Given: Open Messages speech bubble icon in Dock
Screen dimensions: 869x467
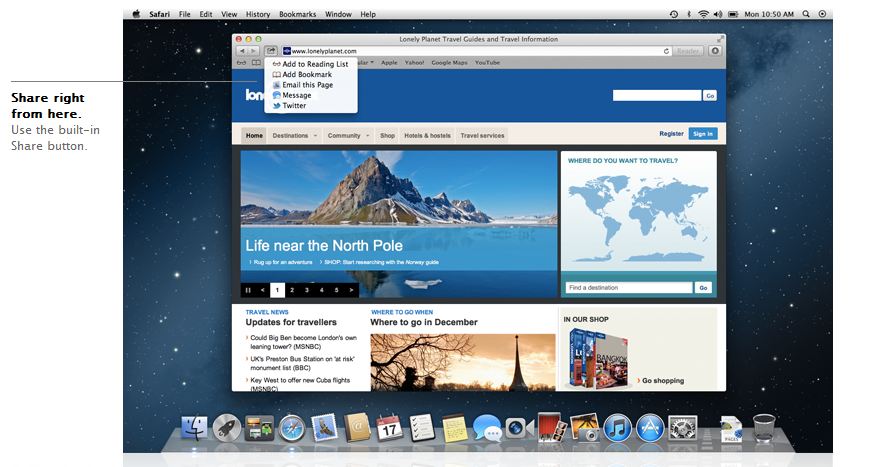Looking at the screenshot, I should pos(487,428).
